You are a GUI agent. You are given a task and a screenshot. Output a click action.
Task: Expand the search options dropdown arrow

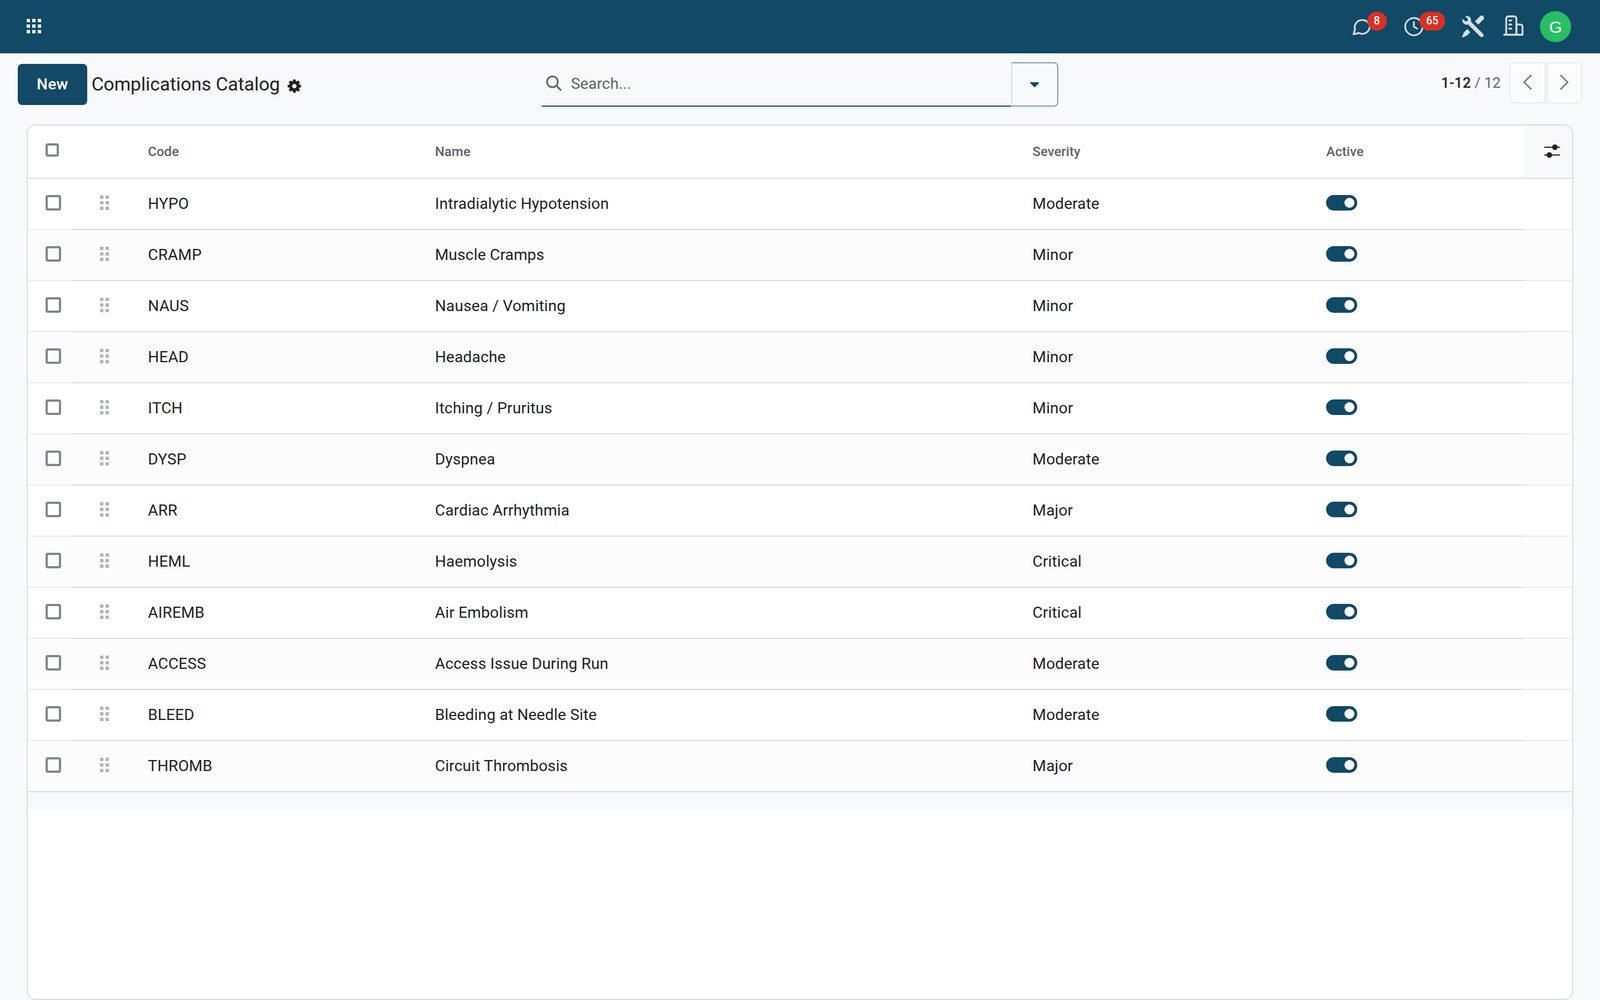1035,84
